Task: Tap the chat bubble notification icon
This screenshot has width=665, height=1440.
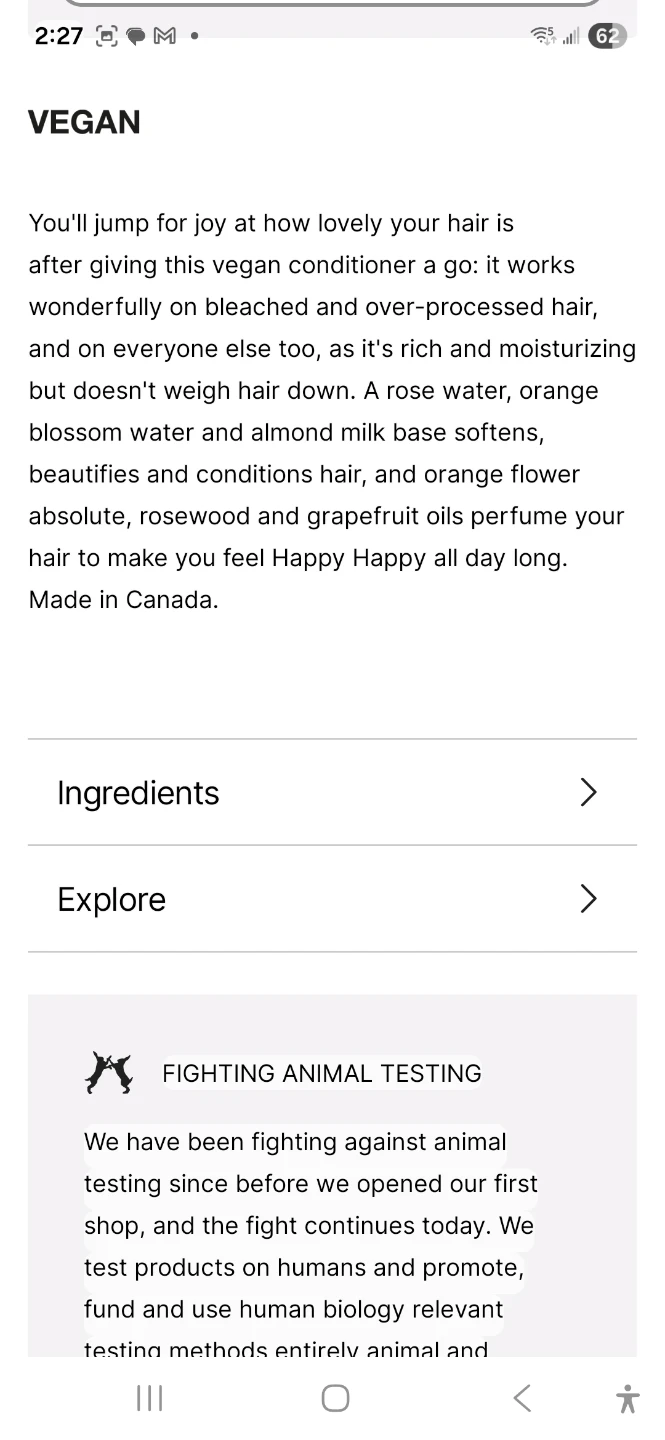Action: click(136, 37)
